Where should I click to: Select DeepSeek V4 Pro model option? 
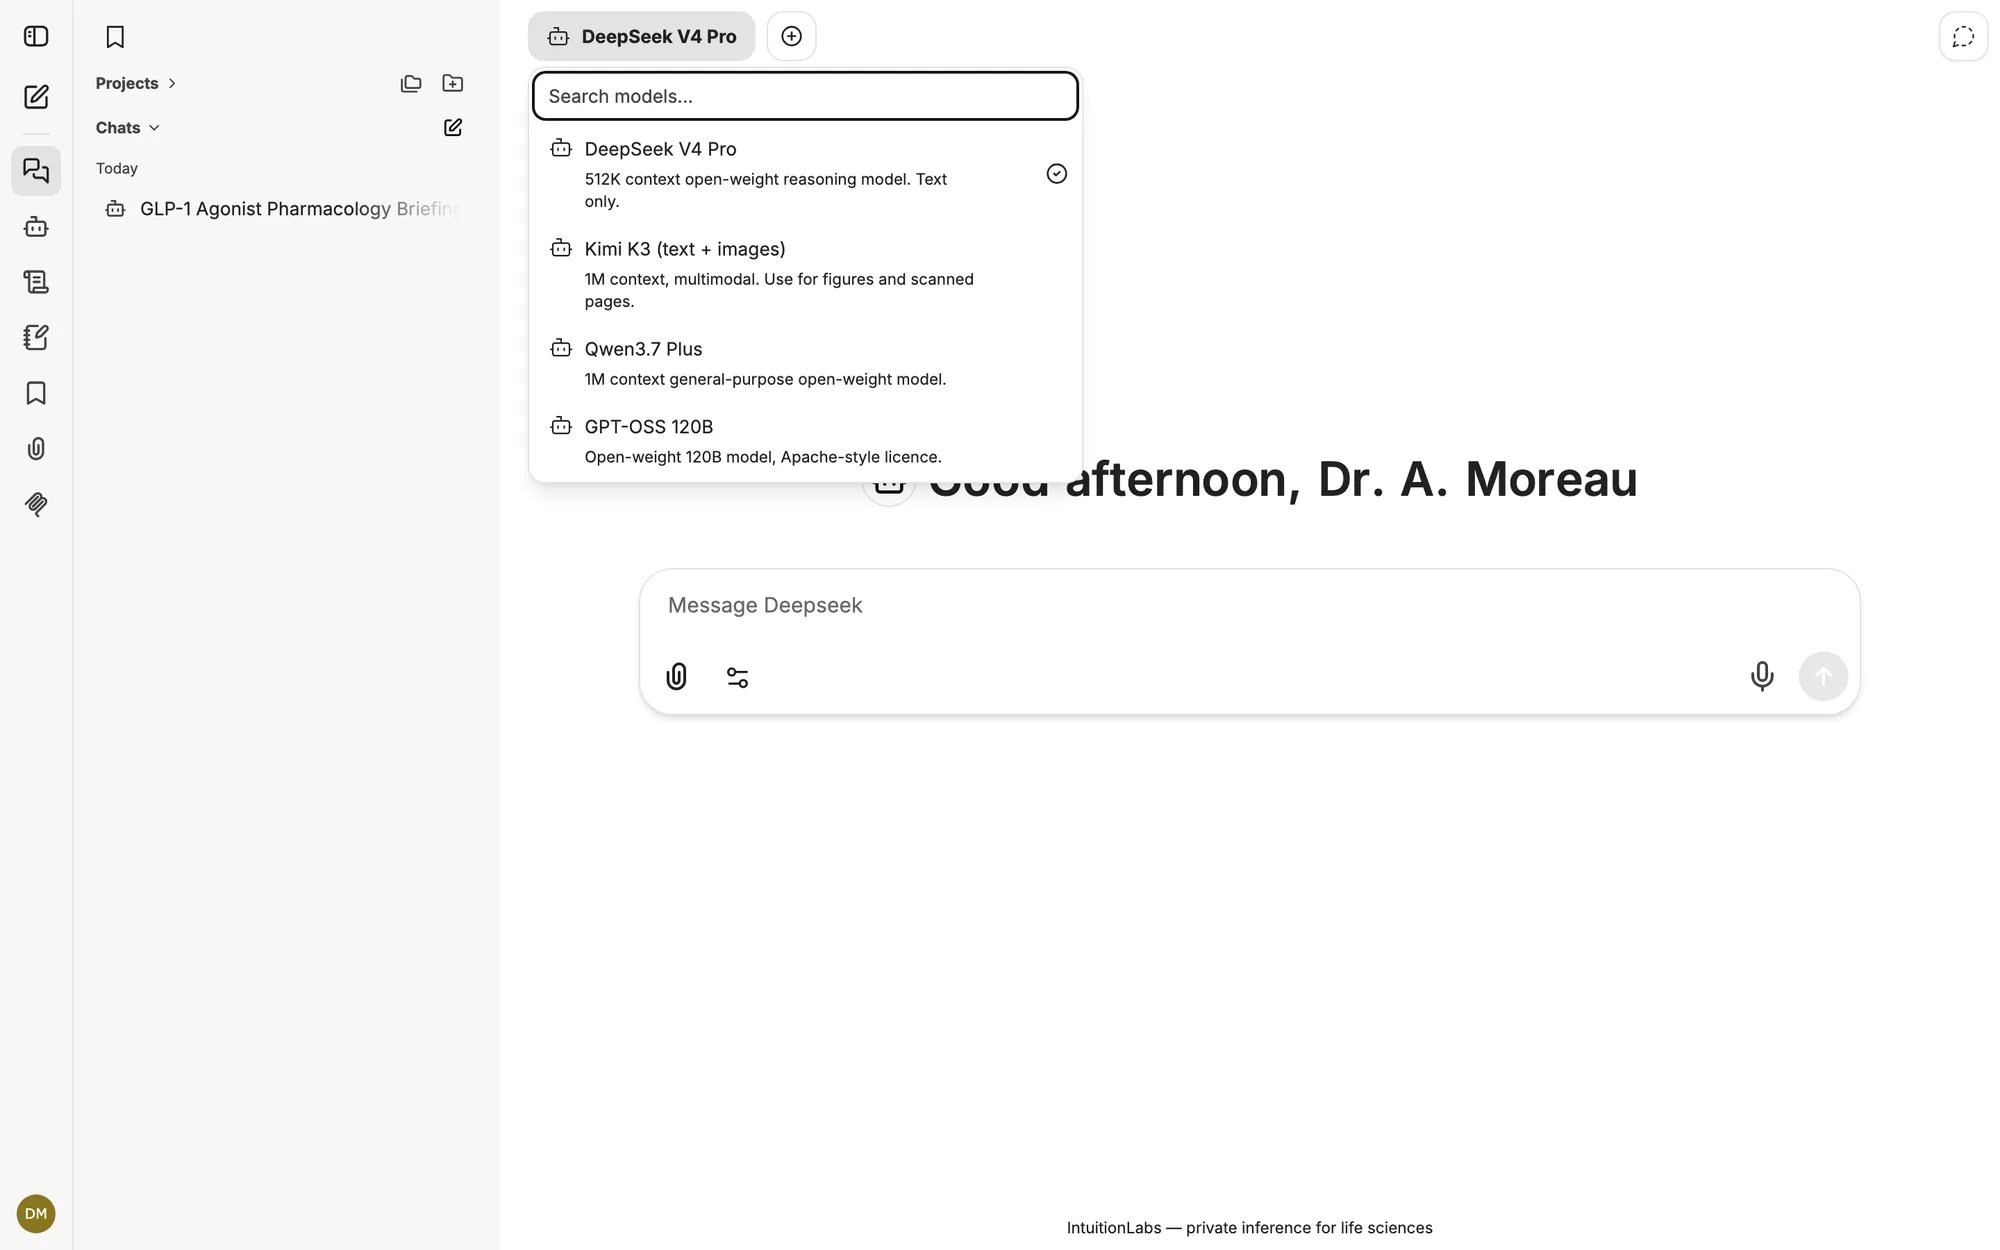pos(805,174)
